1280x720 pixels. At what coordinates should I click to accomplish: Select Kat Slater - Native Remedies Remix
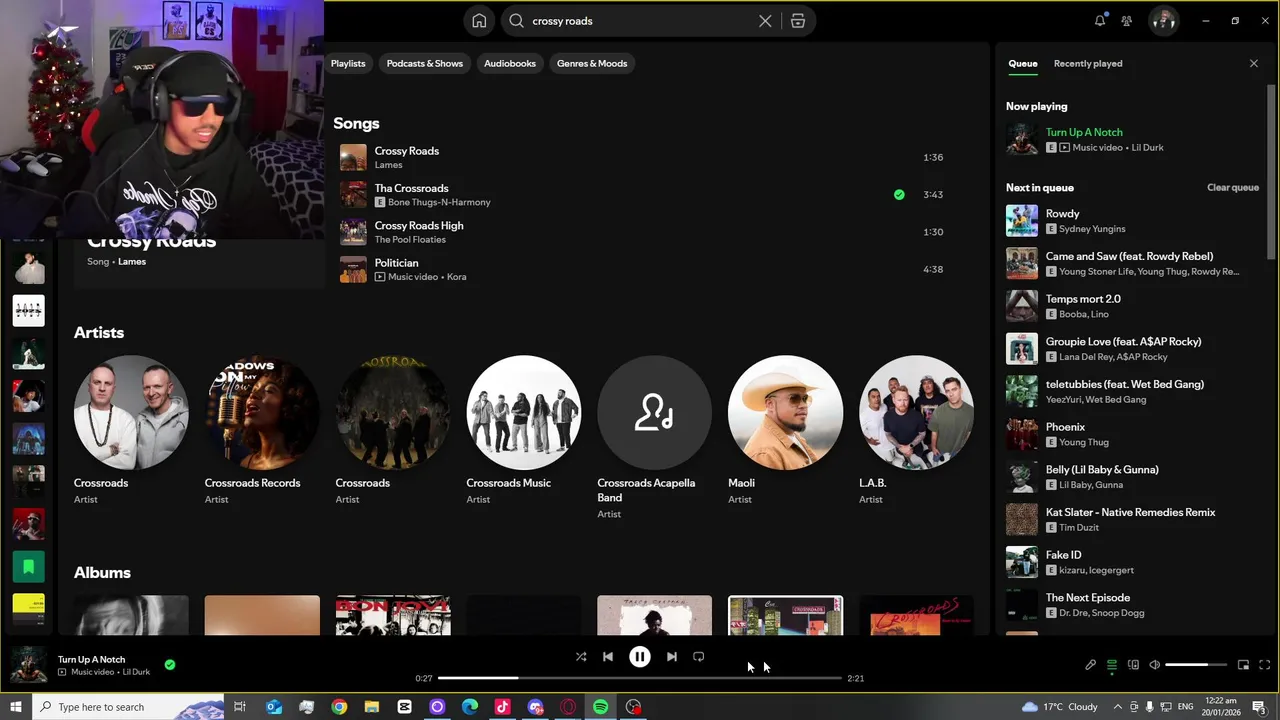pyautogui.click(x=1134, y=519)
